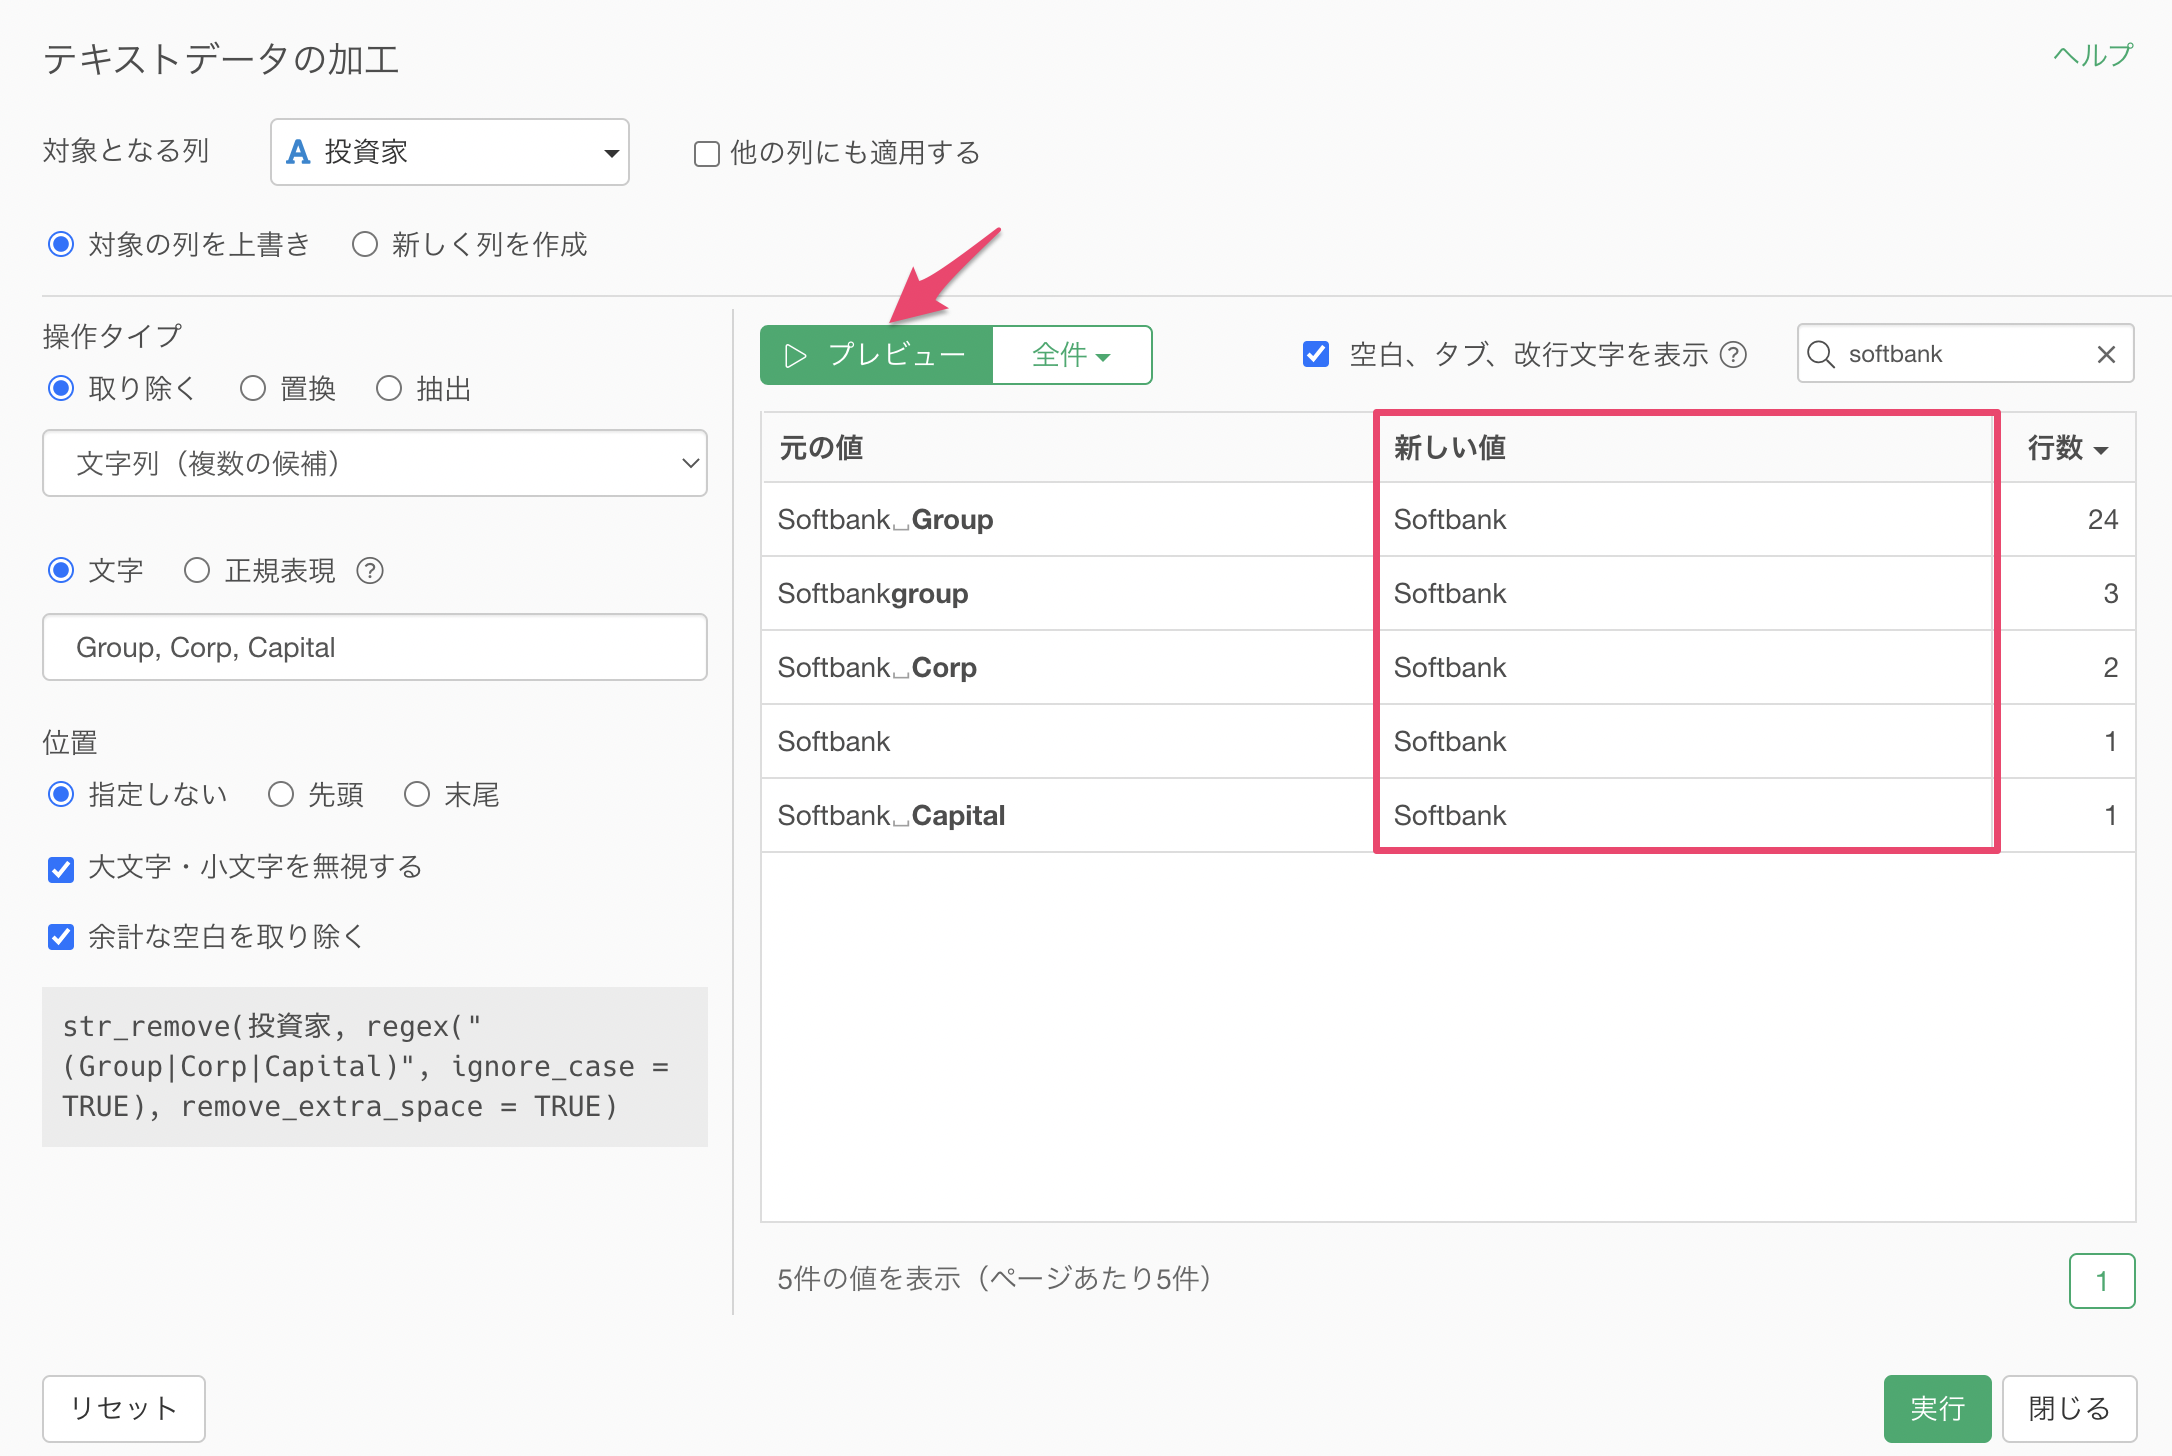2172x1456 pixels.
Task: Click the 実行 run button
Action: tap(1937, 1408)
